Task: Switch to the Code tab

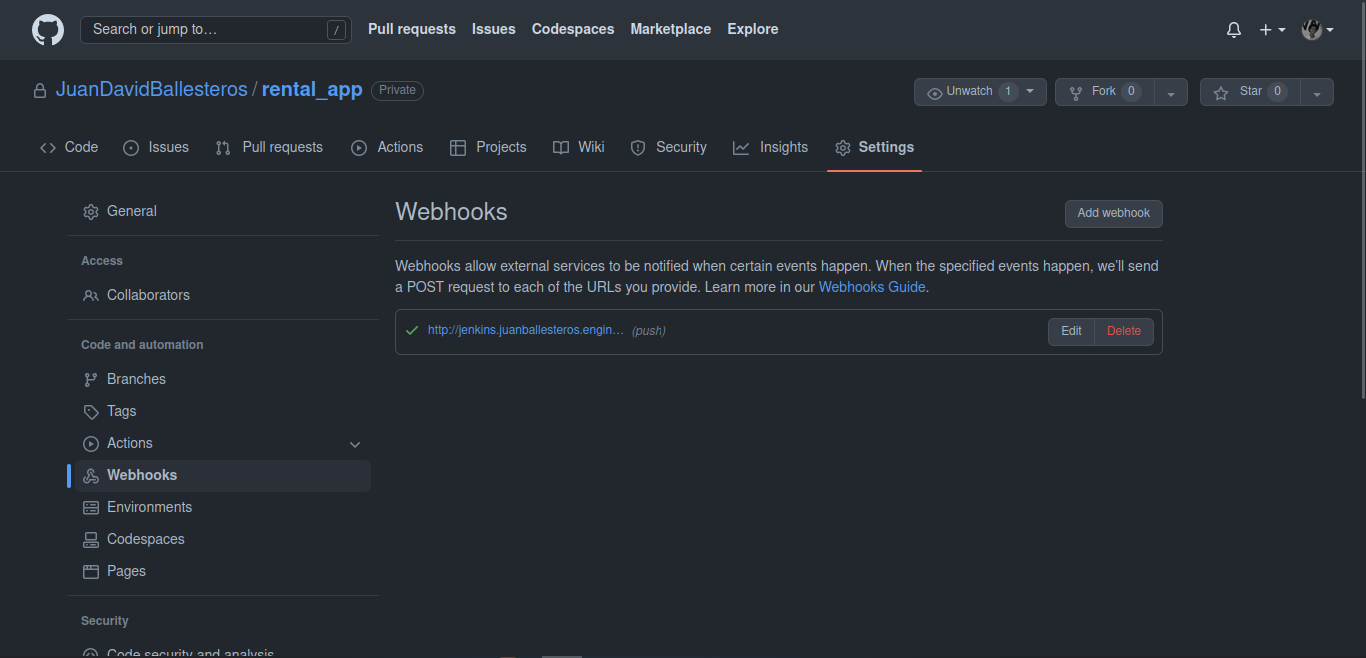Action: point(69,147)
